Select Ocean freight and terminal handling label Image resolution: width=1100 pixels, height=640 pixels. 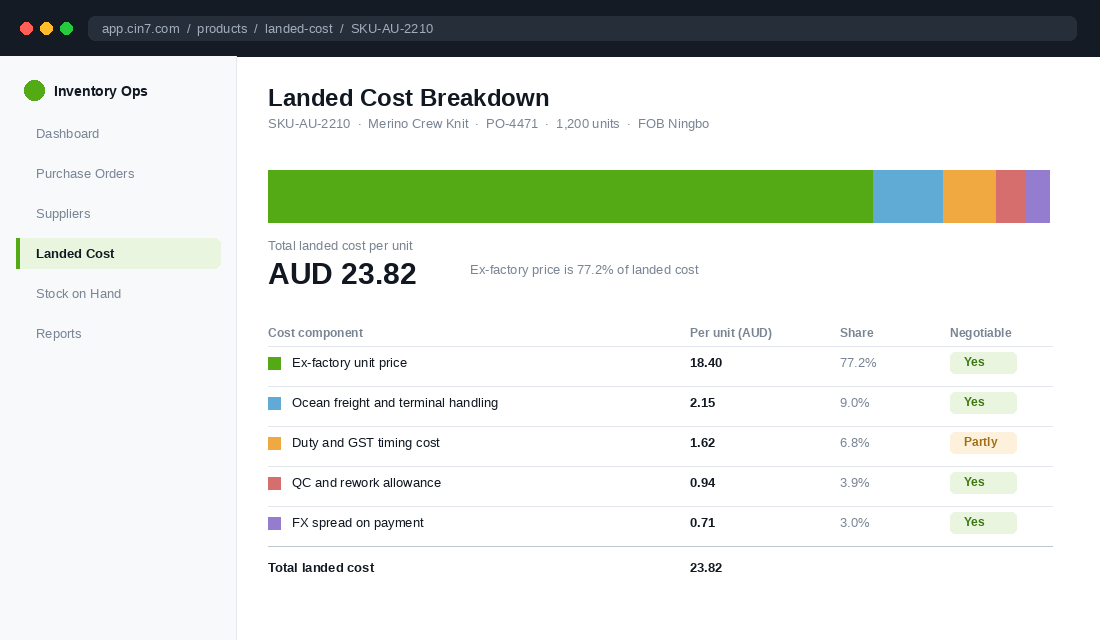(395, 403)
